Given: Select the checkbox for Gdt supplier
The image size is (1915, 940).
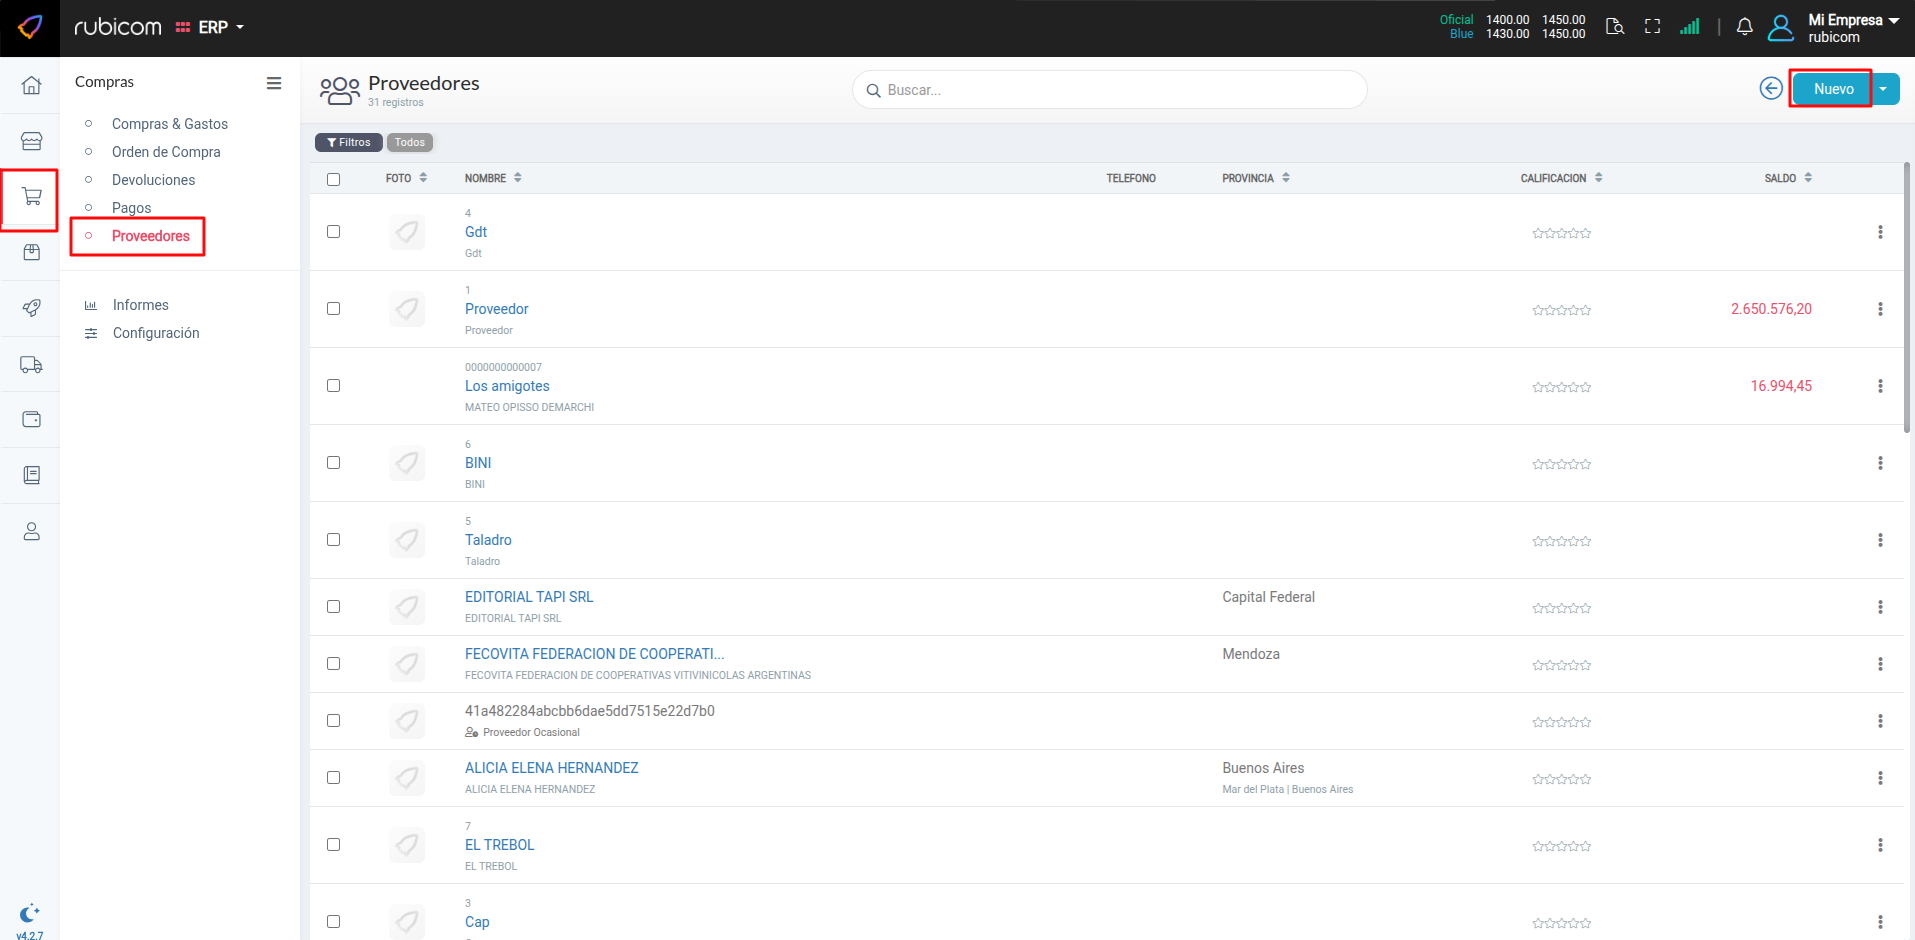Looking at the screenshot, I should tap(333, 232).
